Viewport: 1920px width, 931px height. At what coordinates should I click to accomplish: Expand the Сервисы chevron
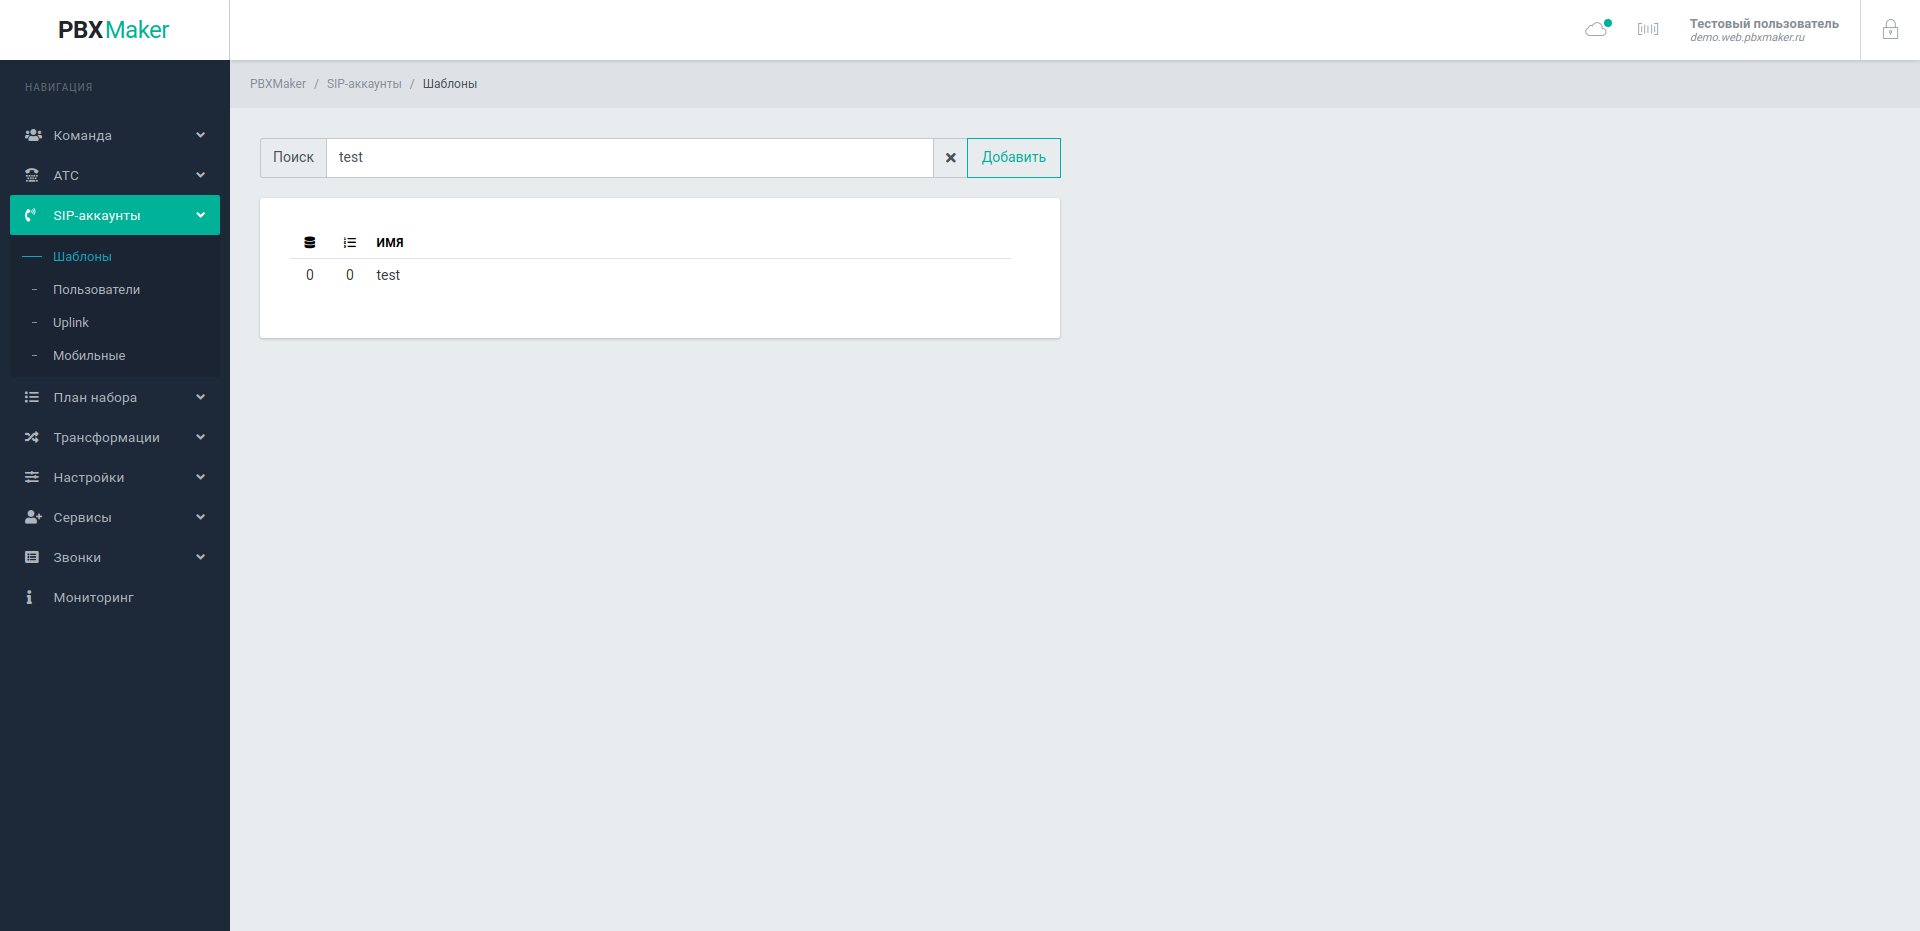200,517
